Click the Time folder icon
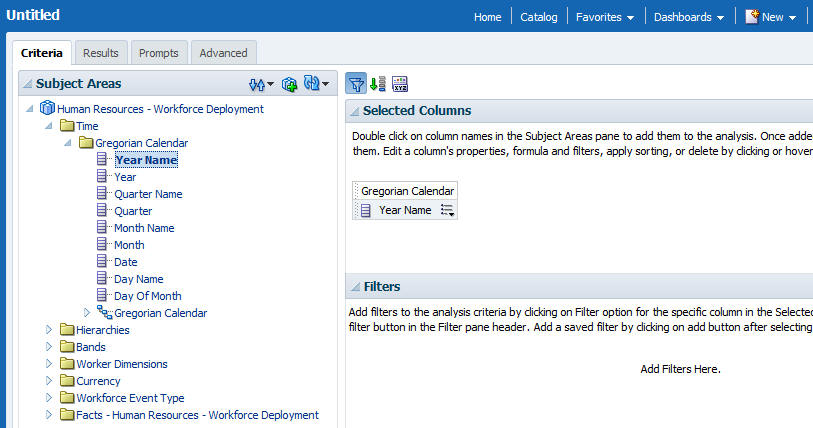 coord(67,126)
